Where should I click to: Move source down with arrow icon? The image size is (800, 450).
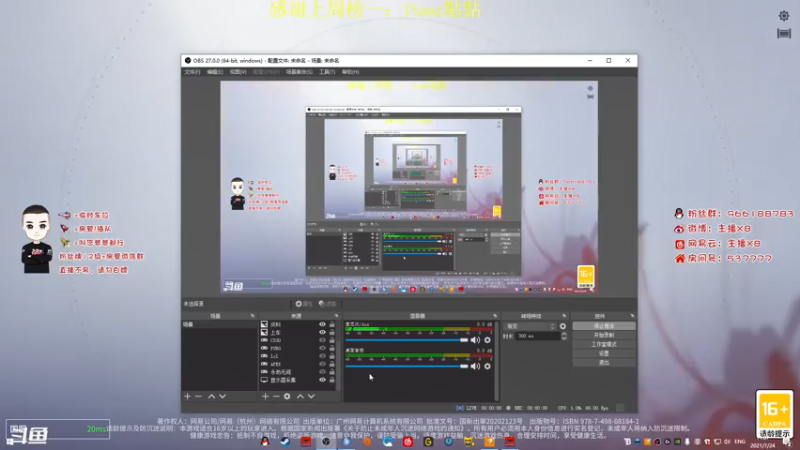point(311,396)
